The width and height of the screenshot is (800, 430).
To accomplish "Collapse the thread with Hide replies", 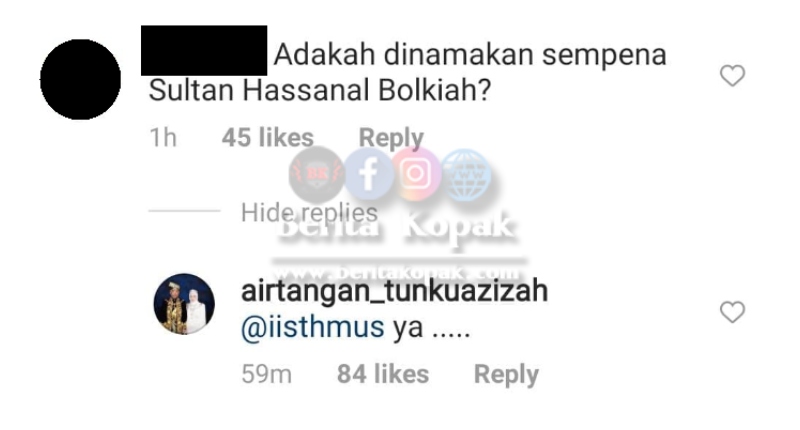I will (x=309, y=213).
